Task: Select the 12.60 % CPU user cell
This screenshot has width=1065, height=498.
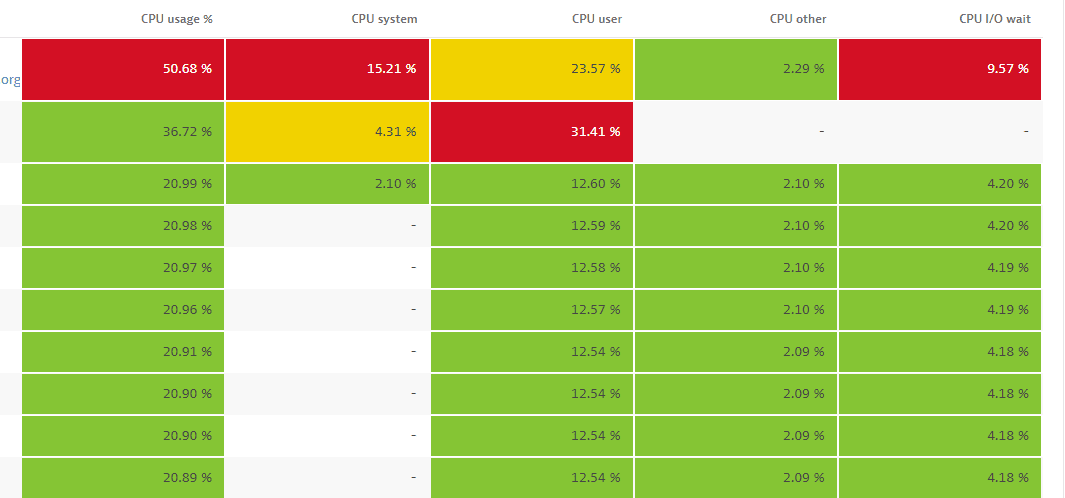Action: (x=532, y=183)
